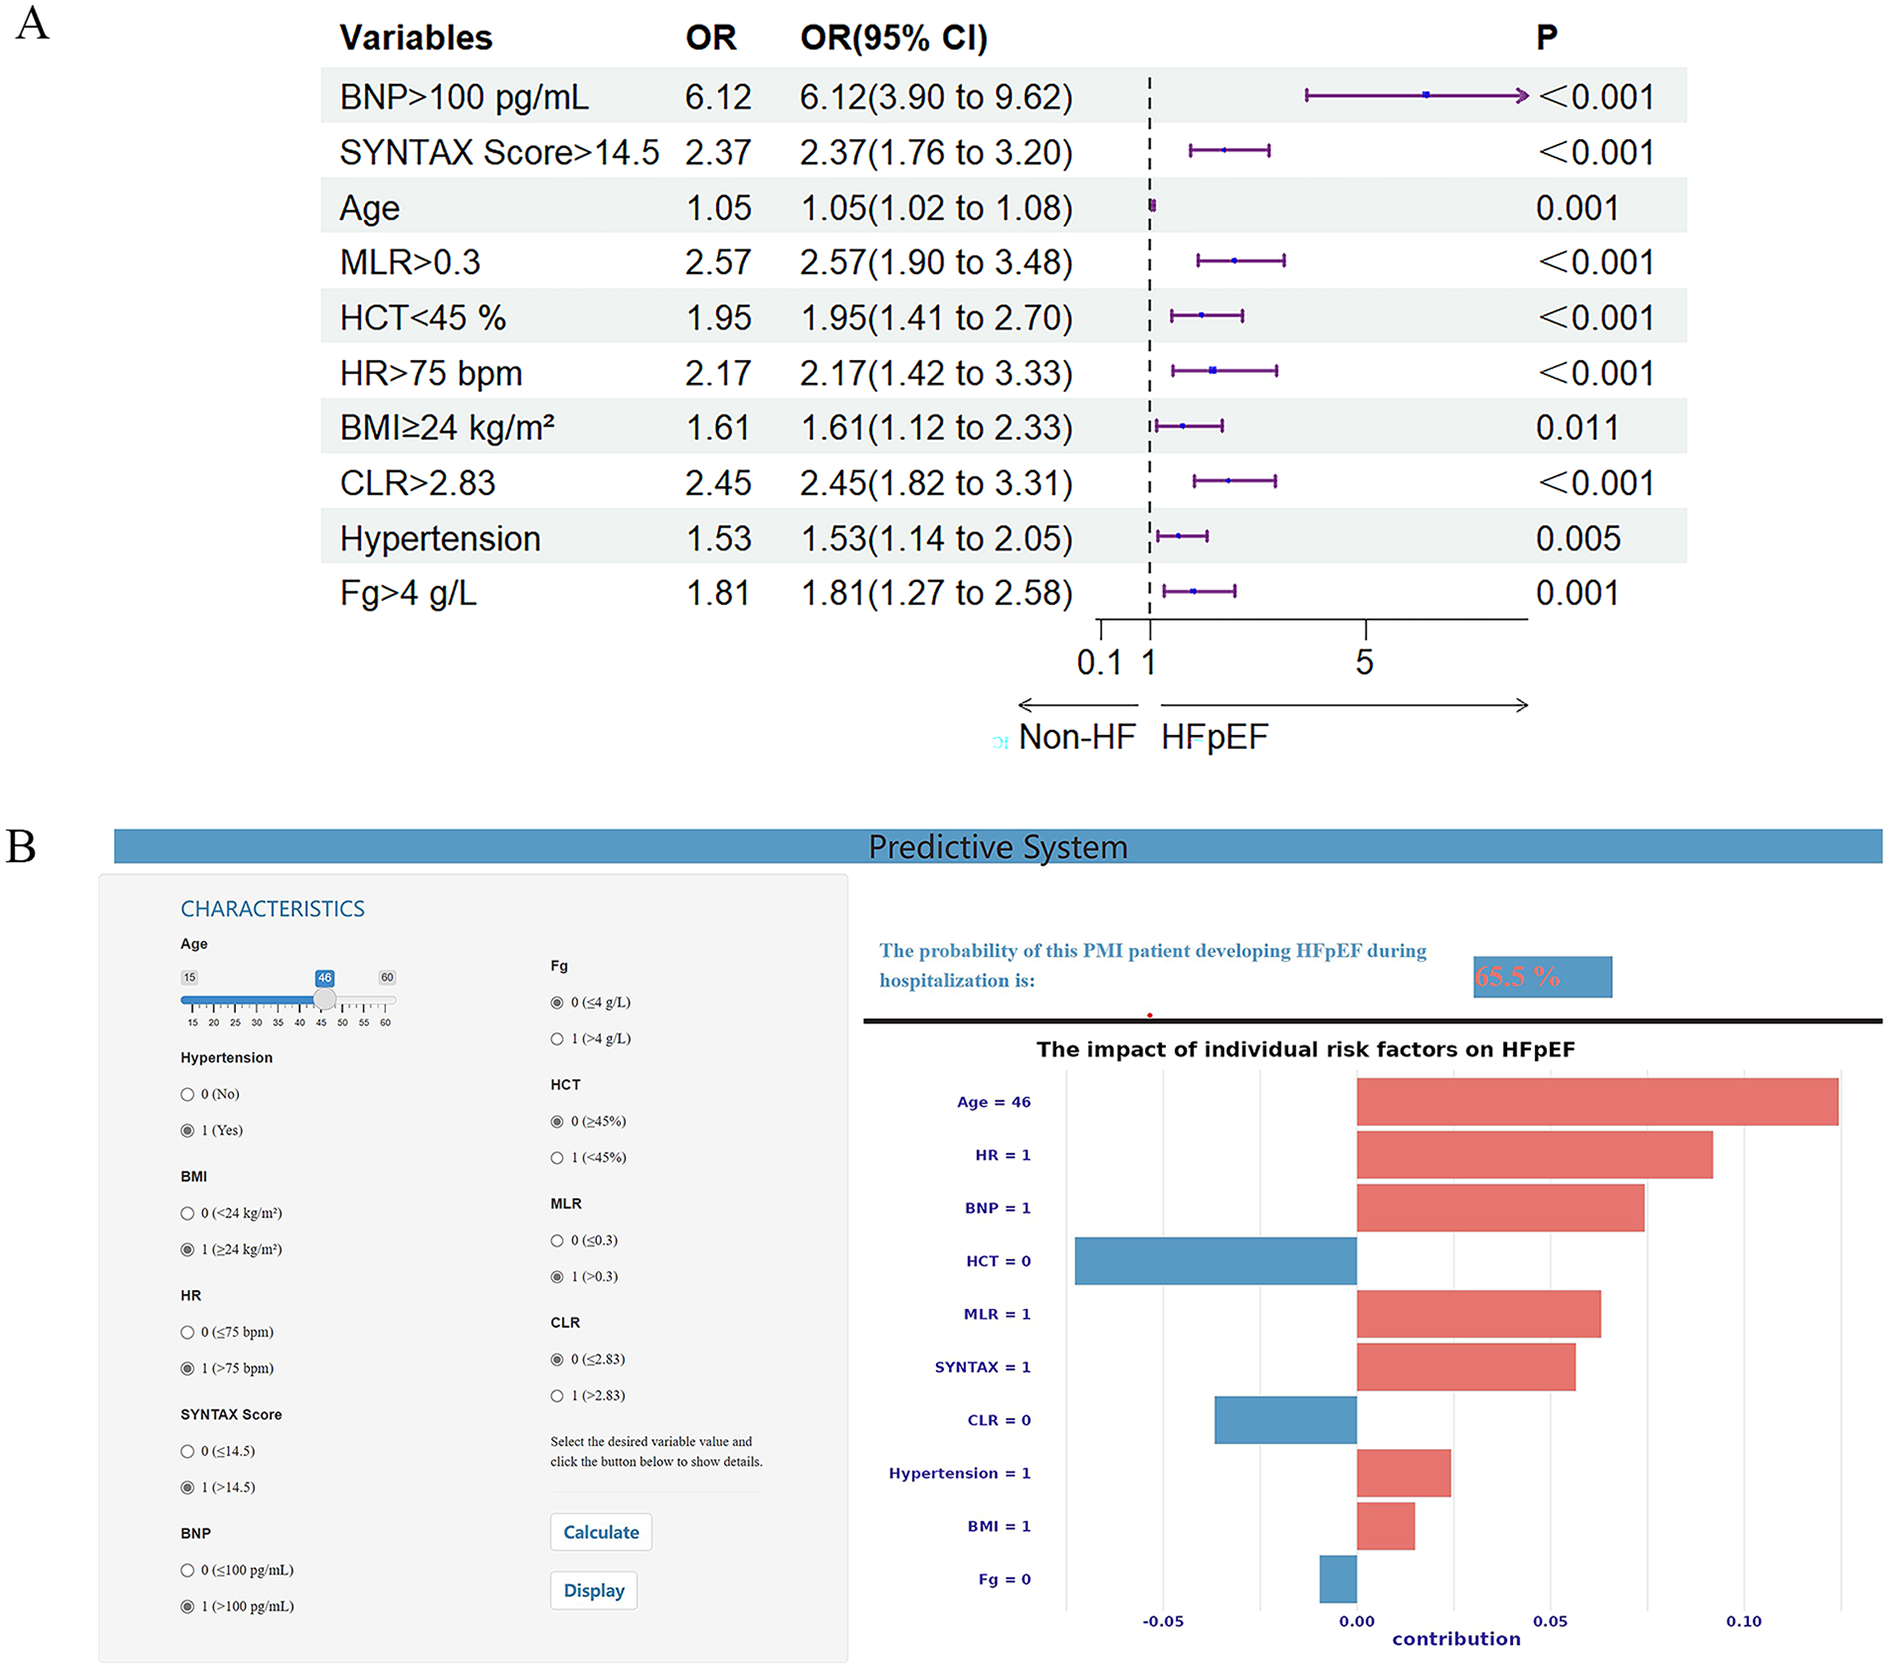Select Fg 1 (>4 g/L) radio button
Viewport: 1893px width, 1673px height.
[558, 1039]
